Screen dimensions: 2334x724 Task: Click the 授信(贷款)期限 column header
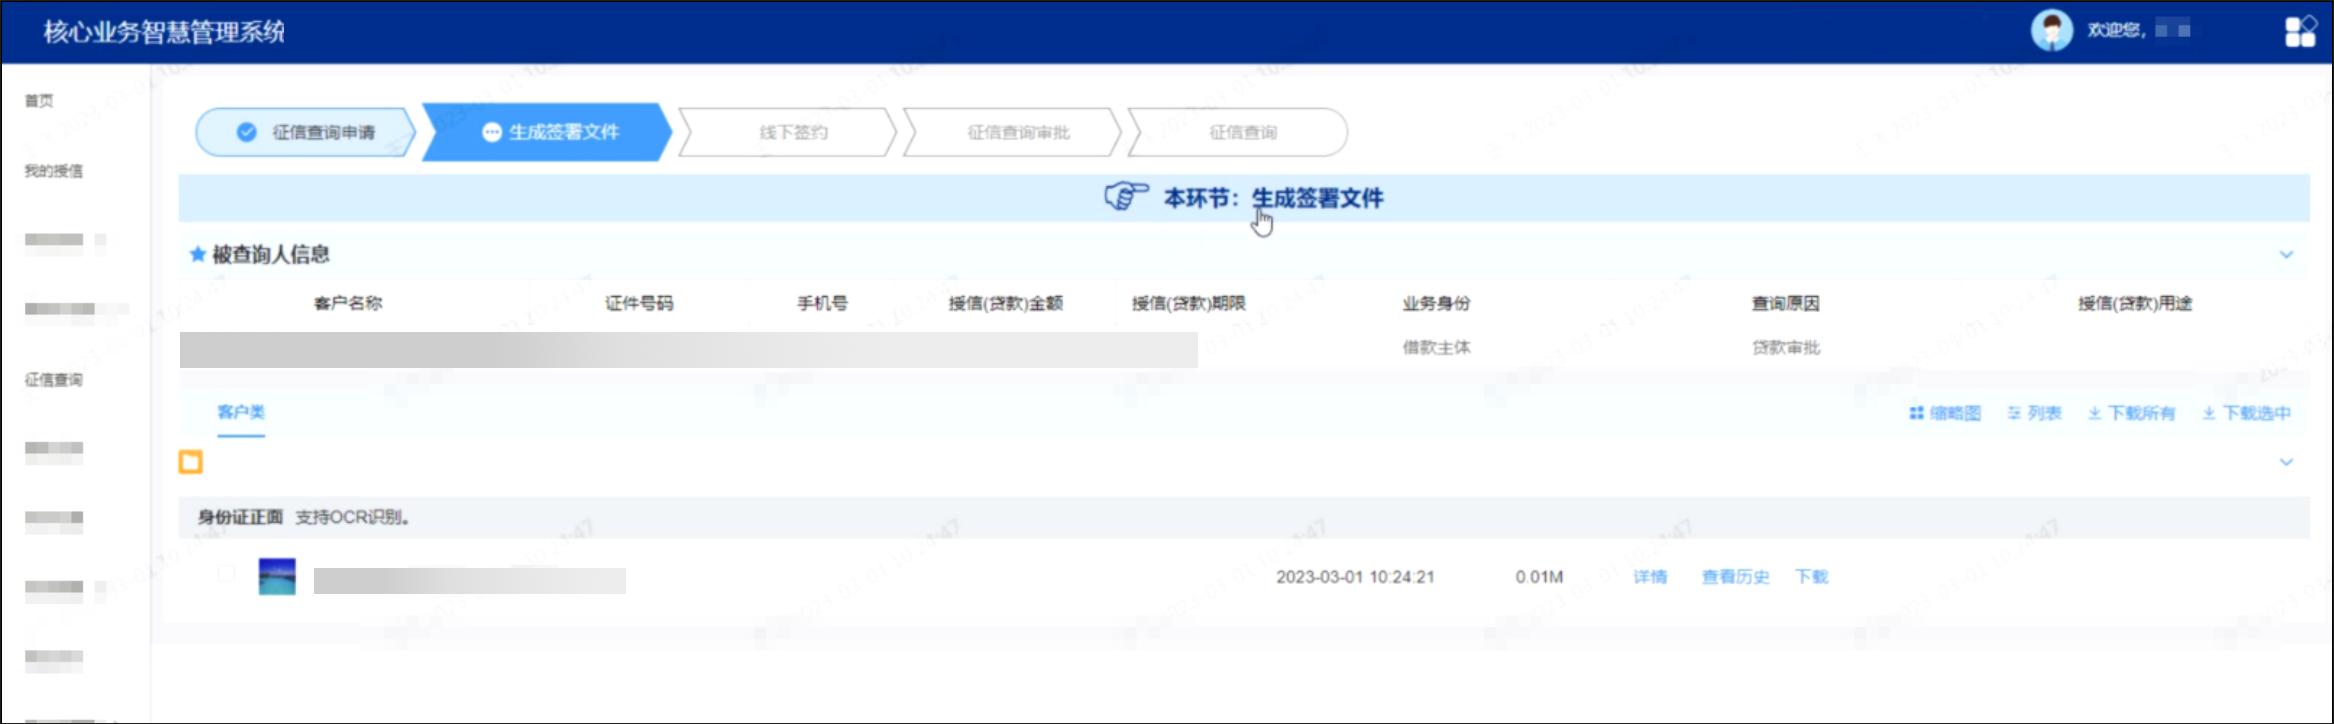1189,303
